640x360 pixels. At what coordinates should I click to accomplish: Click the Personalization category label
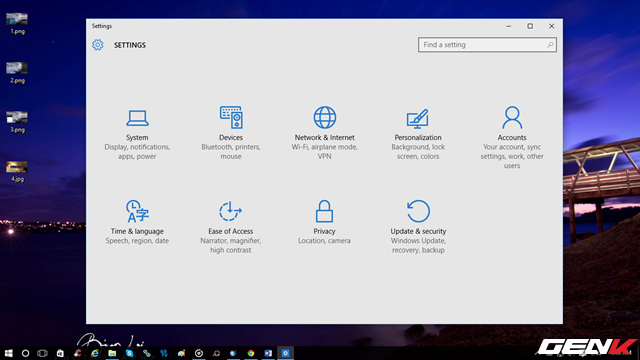coord(418,138)
